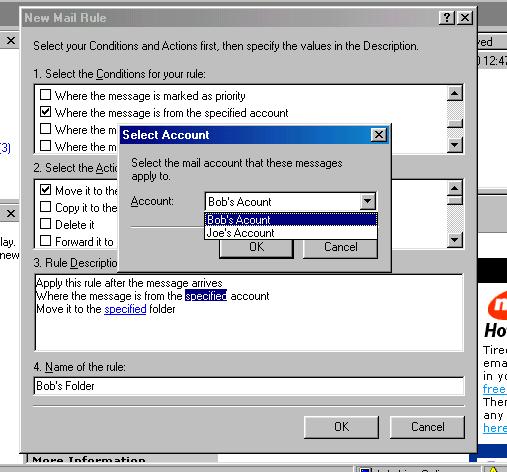Click the Conditions list scrollbar thumb
The image size is (507, 472).
click(455, 124)
